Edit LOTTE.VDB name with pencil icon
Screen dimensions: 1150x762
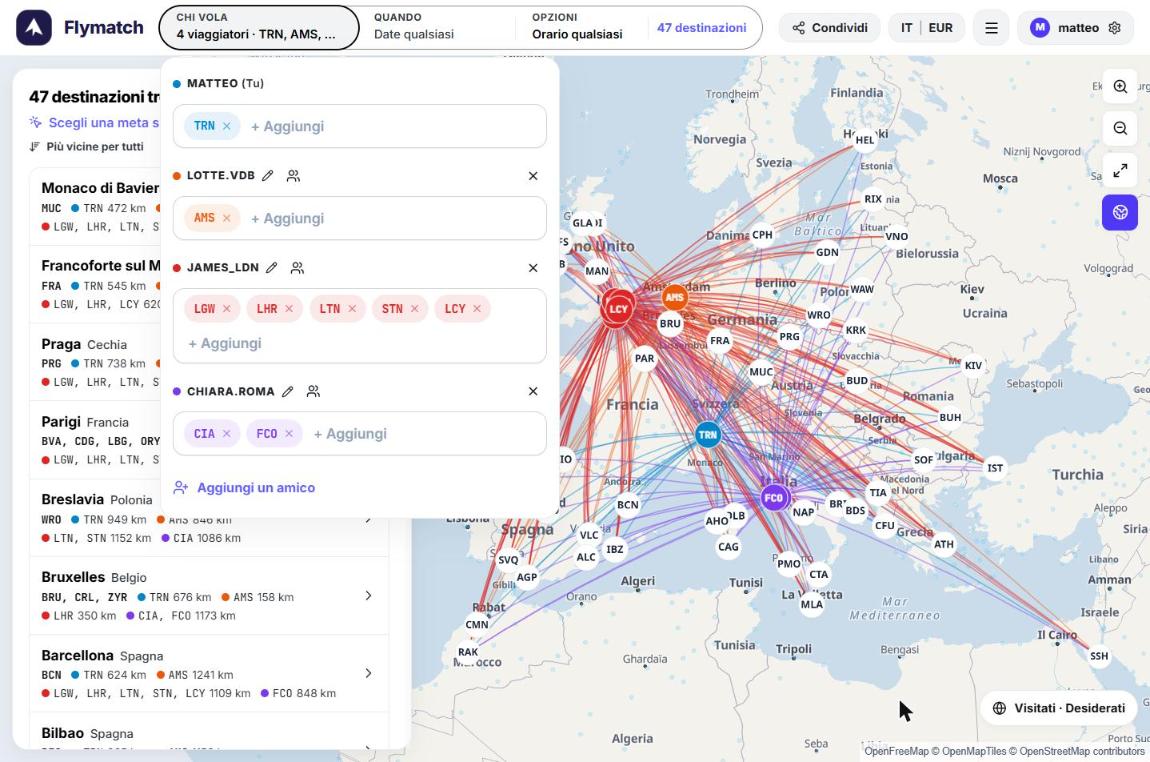click(268, 175)
